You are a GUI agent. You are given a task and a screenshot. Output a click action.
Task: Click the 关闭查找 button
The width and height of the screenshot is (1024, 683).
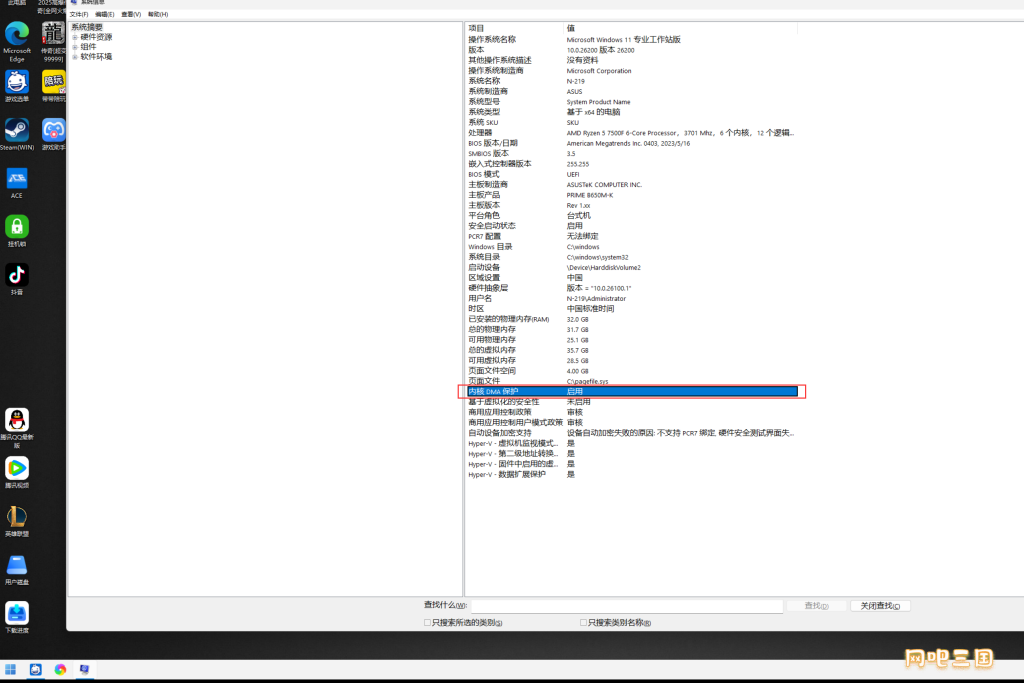(880, 606)
